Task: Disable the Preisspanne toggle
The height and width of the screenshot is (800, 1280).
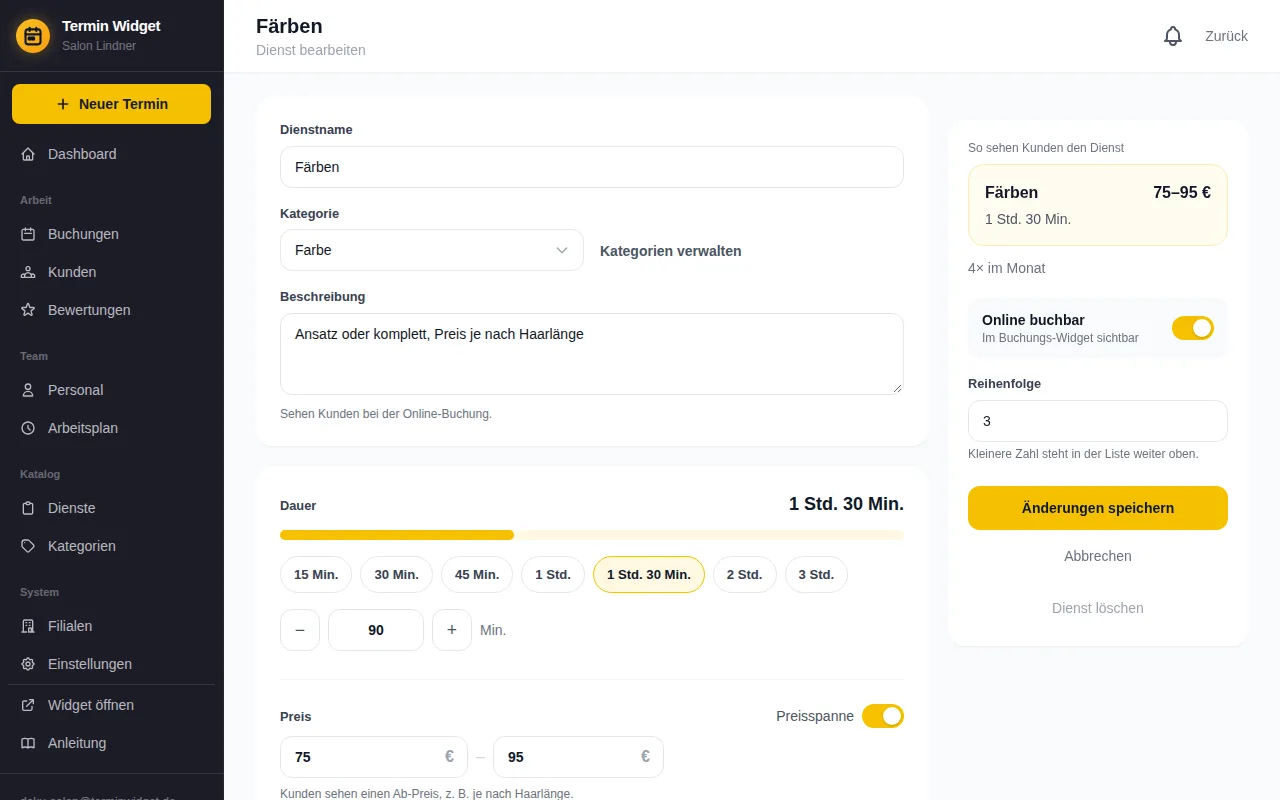Action: pos(883,716)
